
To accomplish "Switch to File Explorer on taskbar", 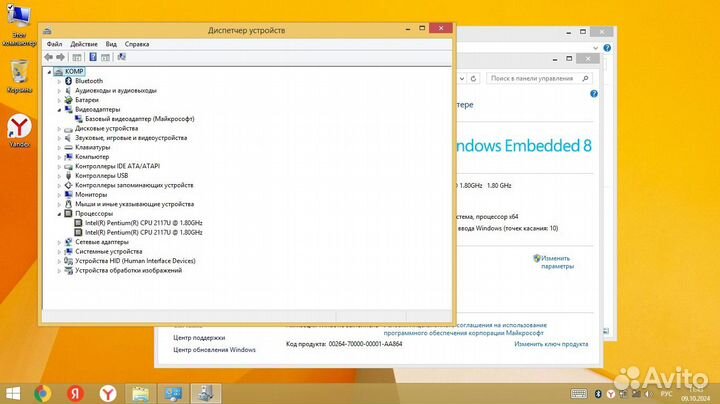I will pos(141,393).
